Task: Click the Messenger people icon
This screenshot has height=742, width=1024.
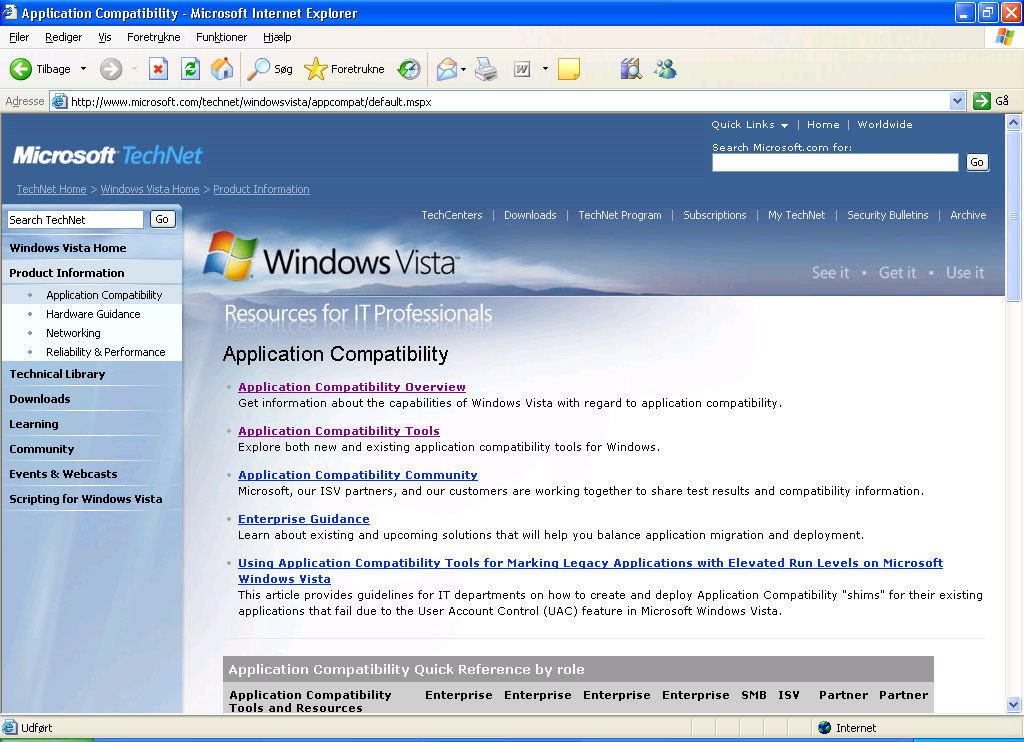Action: (665, 69)
